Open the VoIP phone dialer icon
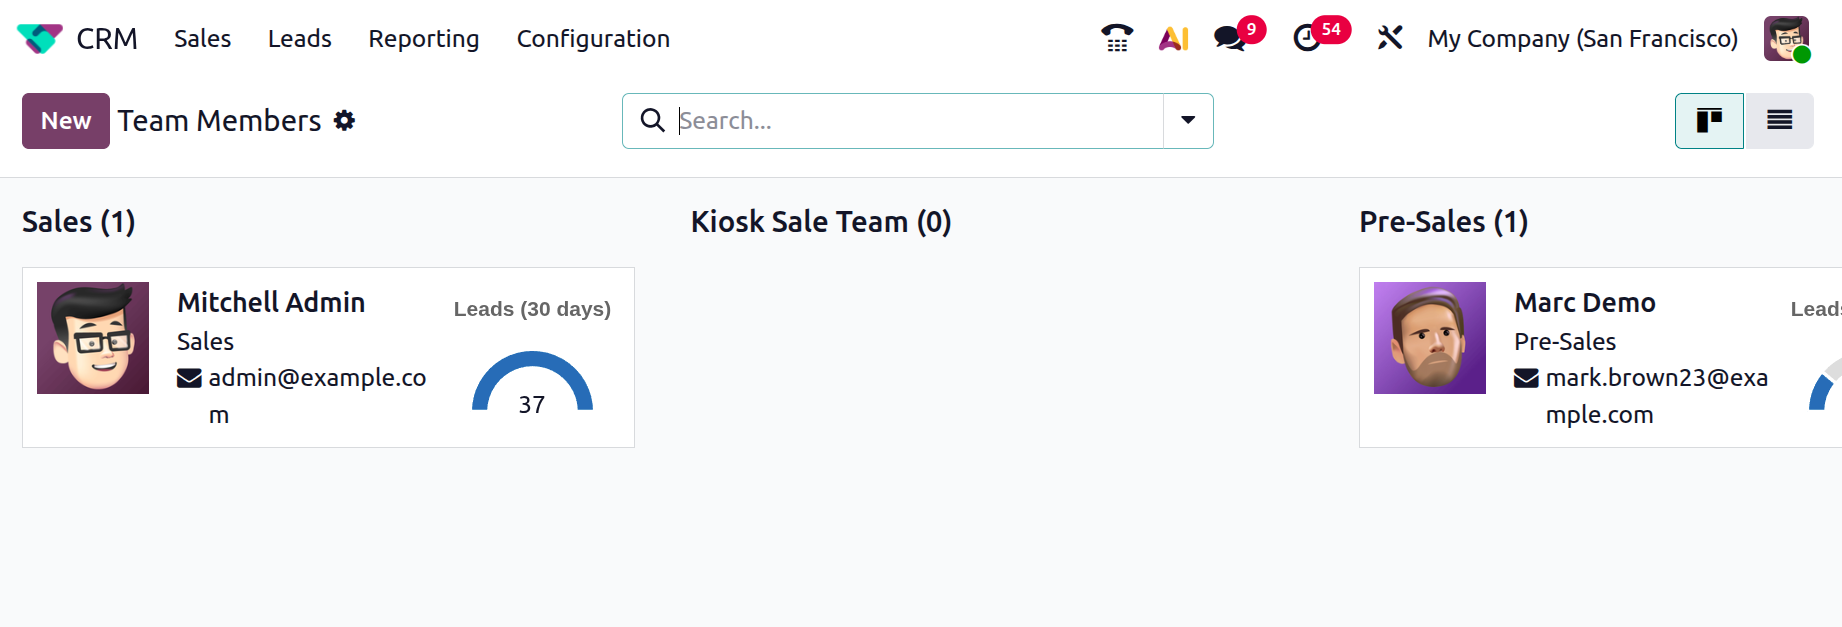Screen dimensions: 1842x627 pyautogui.click(x=1117, y=38)
